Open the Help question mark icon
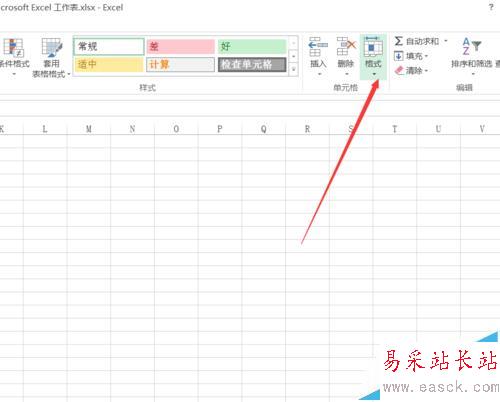The image size is (500, 402). tap(491, 7)
